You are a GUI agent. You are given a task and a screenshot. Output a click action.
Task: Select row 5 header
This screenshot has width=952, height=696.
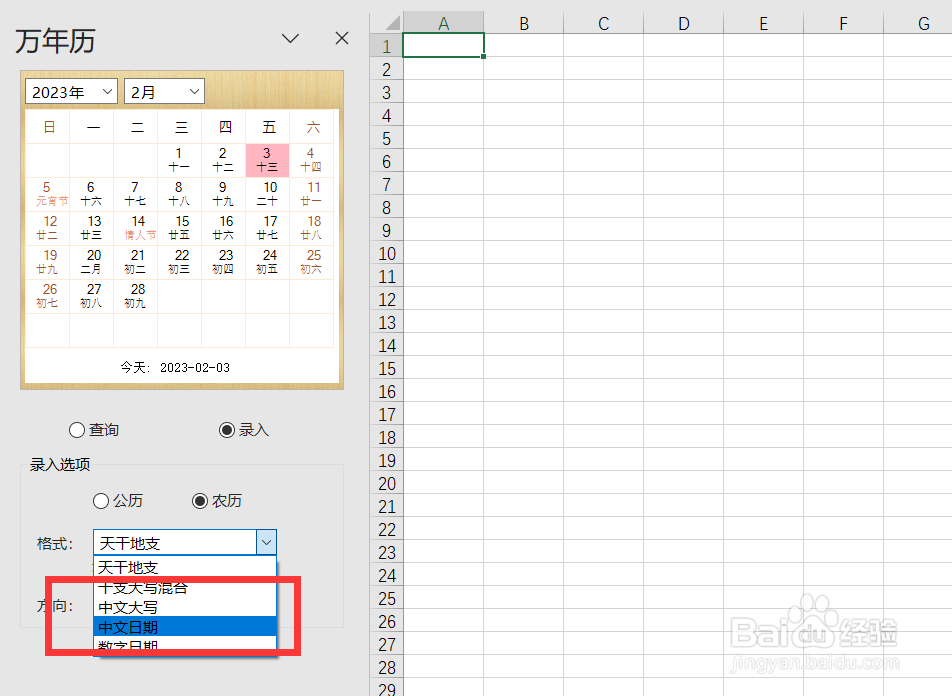(x=387, y=138)
